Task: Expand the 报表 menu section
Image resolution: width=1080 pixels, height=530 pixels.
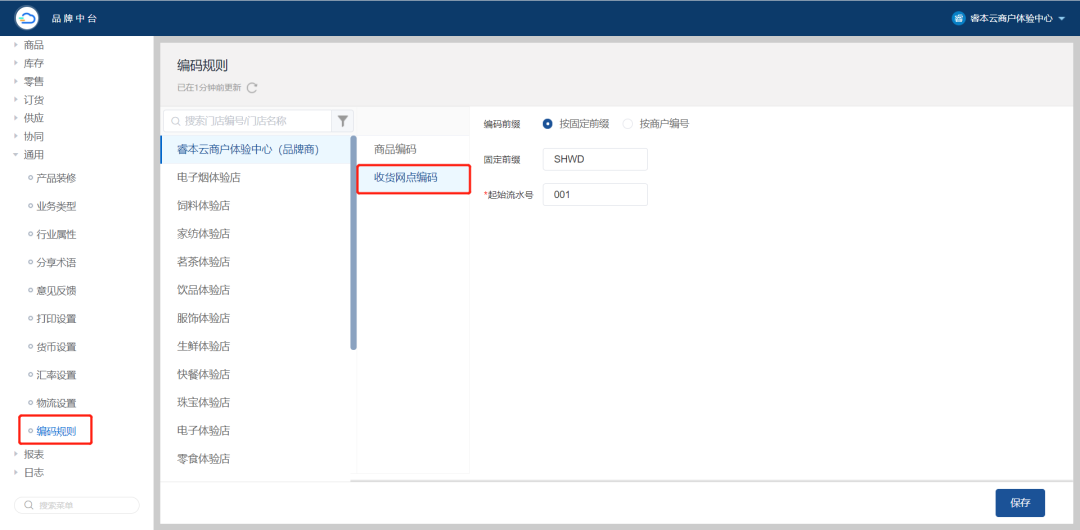Action: (33, 454)
